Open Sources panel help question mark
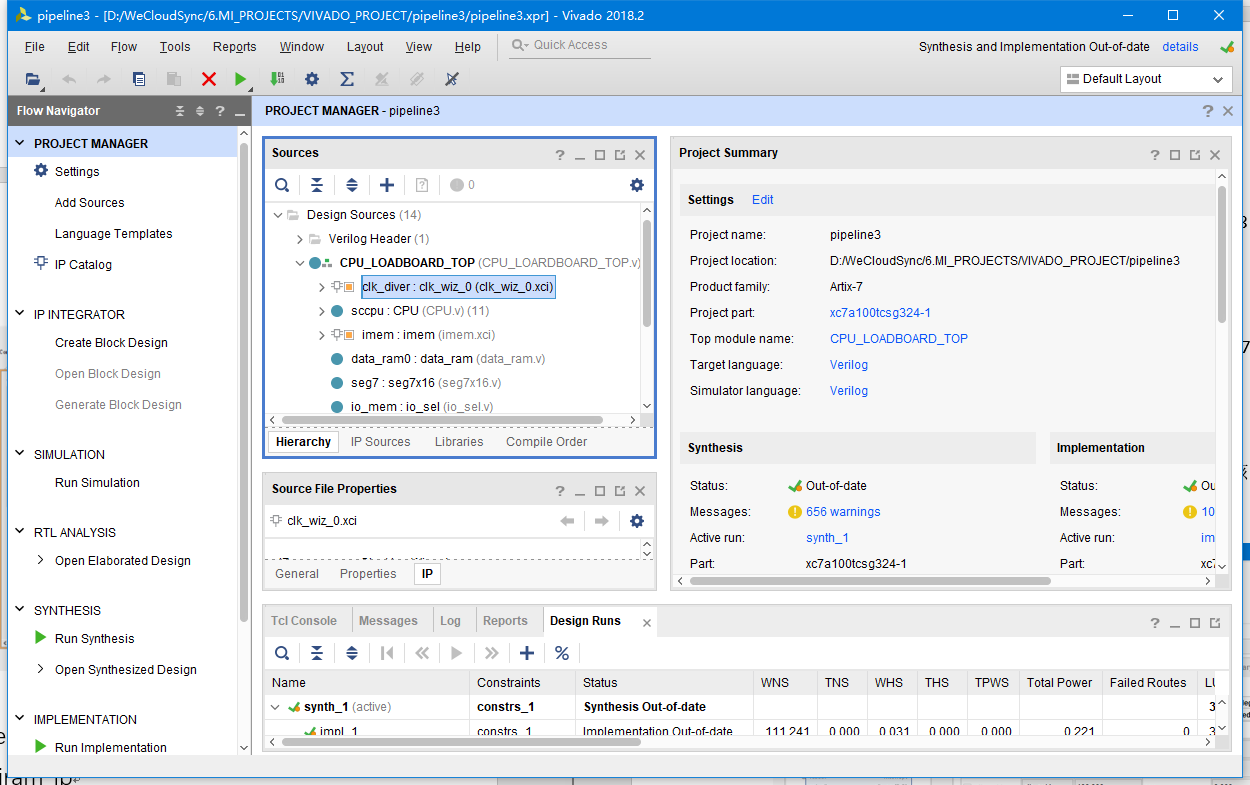1250x785 pixels. (560, 155)
